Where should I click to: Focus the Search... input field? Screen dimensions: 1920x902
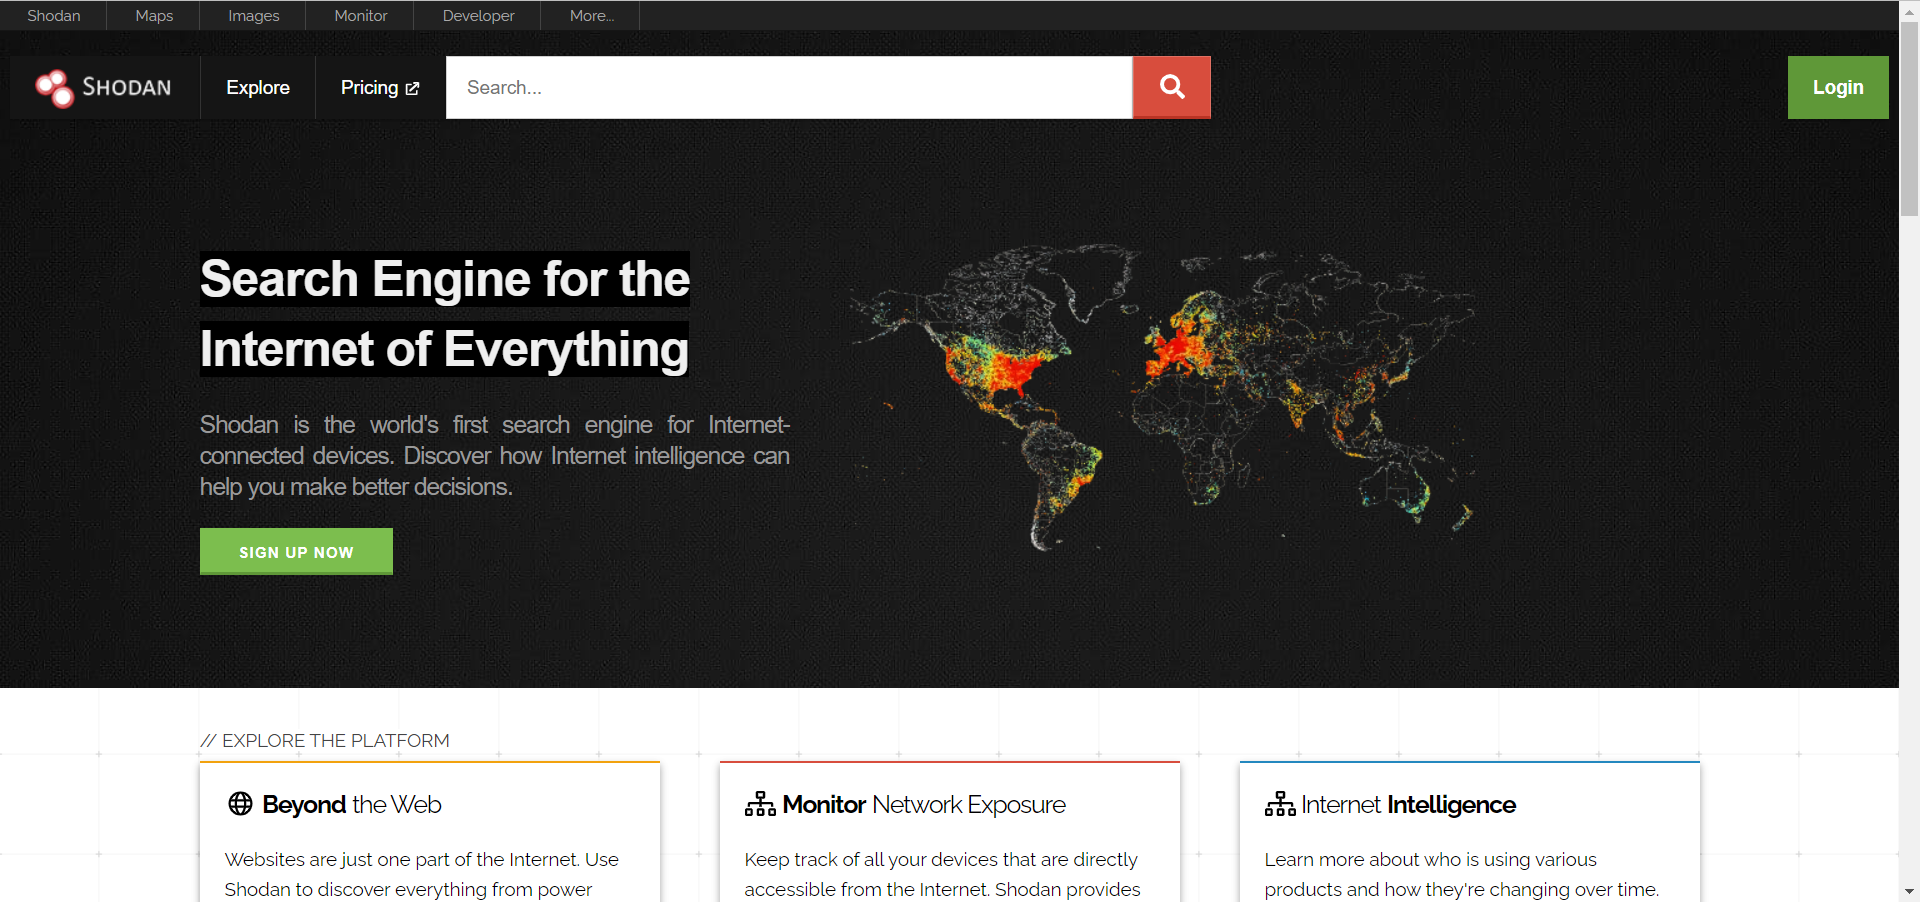point(789,87)
